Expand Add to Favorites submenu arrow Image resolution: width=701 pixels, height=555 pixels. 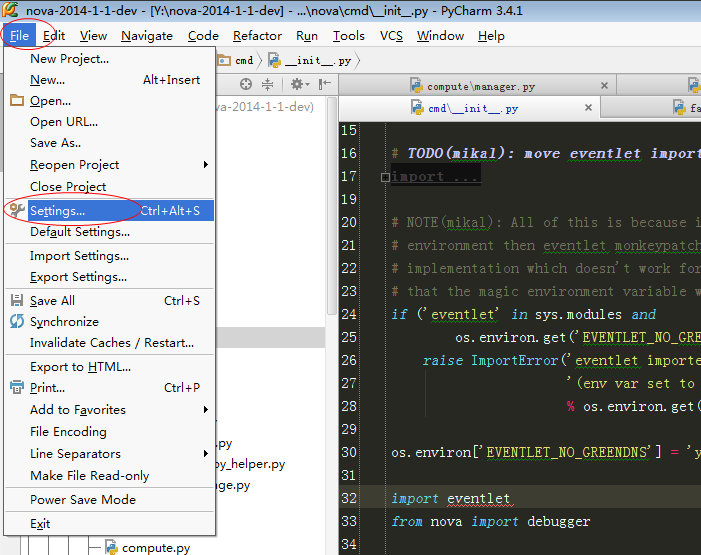point(206,410)
